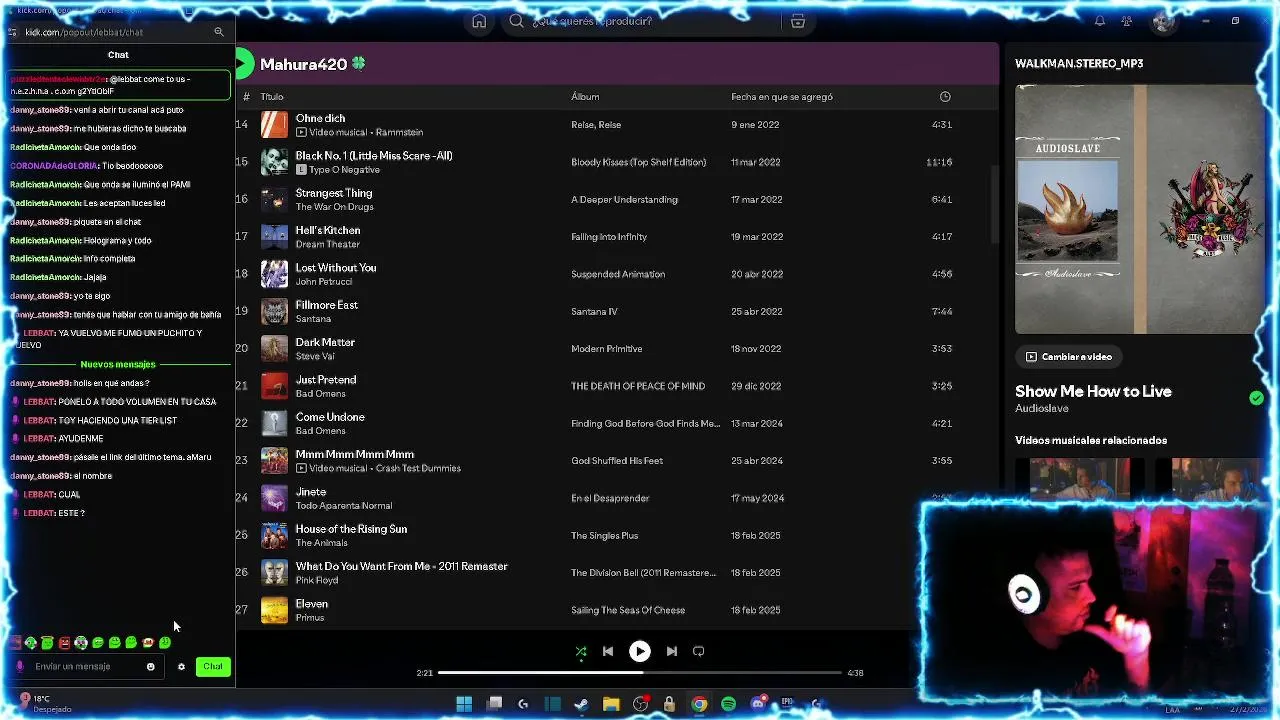Select the Dark Matter track
The image size is (1280, 720).
point(325,342)
